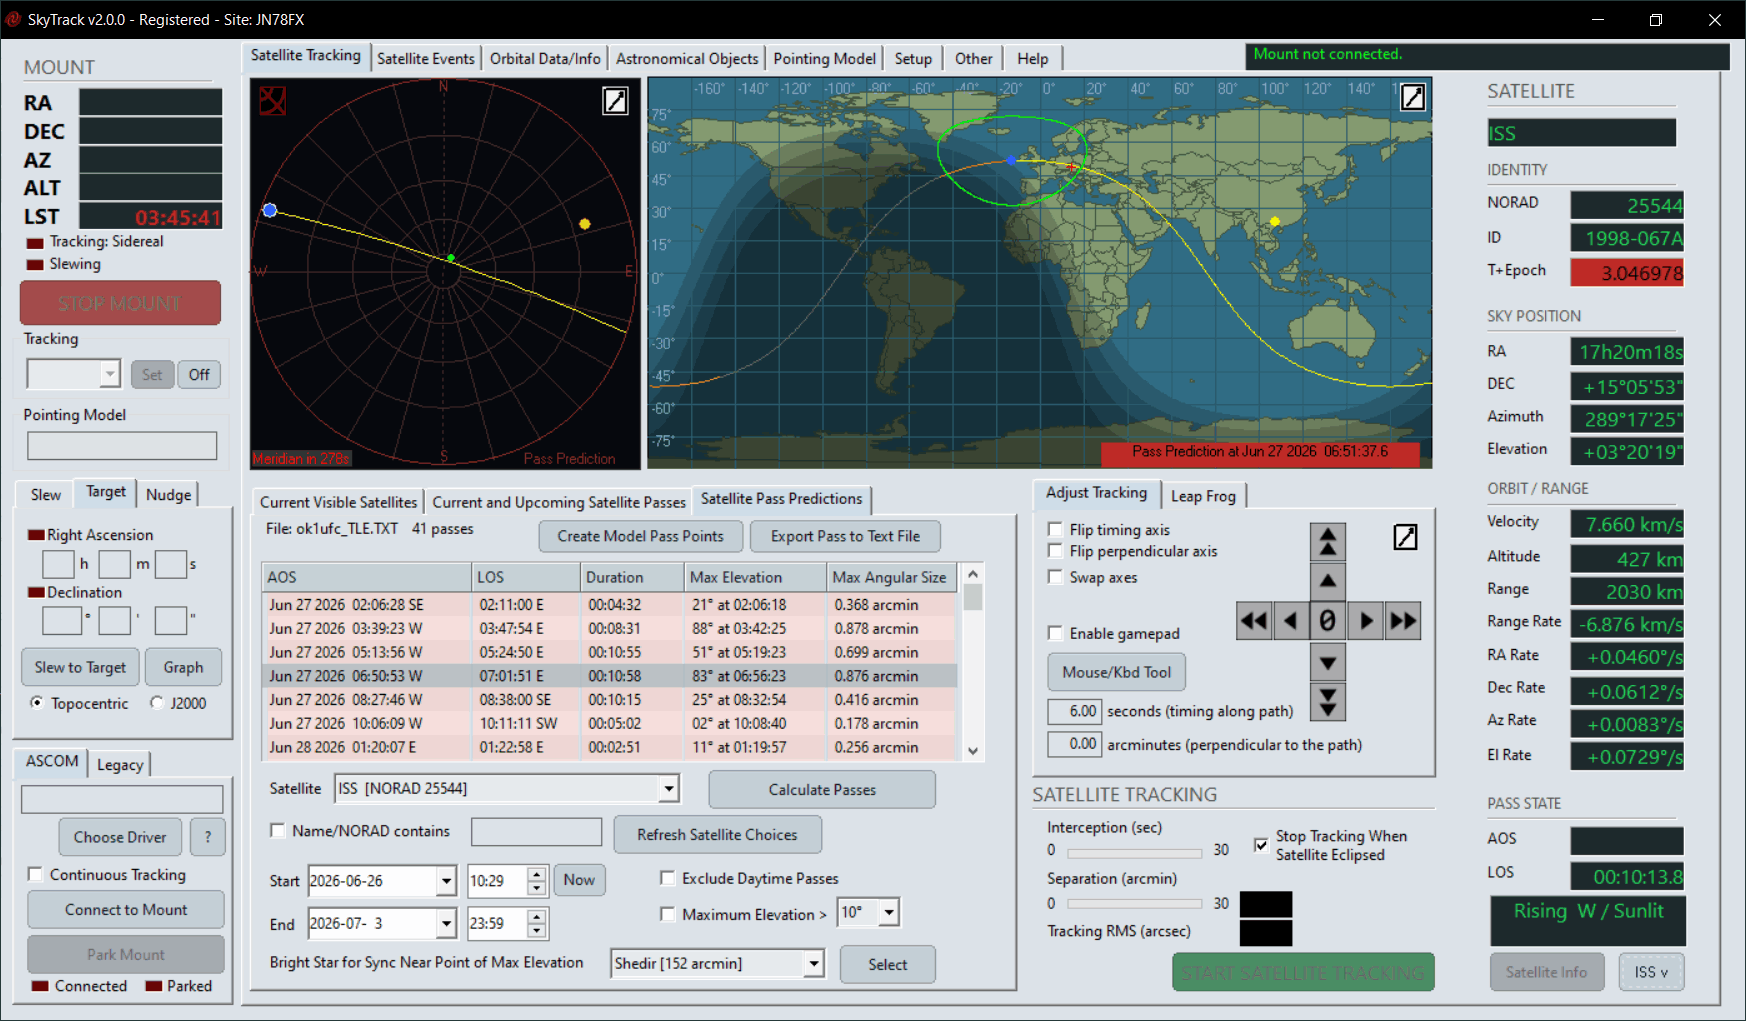Click the double up arrow adjust button
The width and height of the screenshot is (1746, 1021).
1327,541
